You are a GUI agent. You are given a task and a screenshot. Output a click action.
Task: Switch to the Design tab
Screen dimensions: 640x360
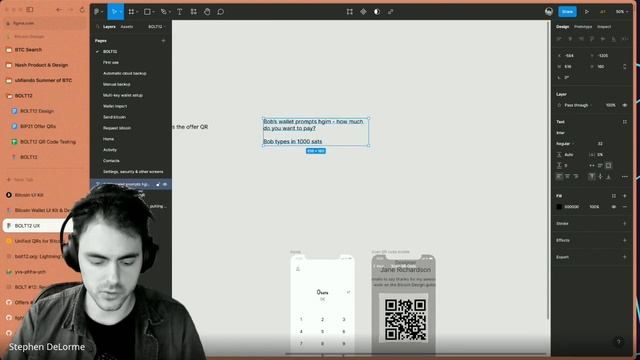click(x=562, y=27)
